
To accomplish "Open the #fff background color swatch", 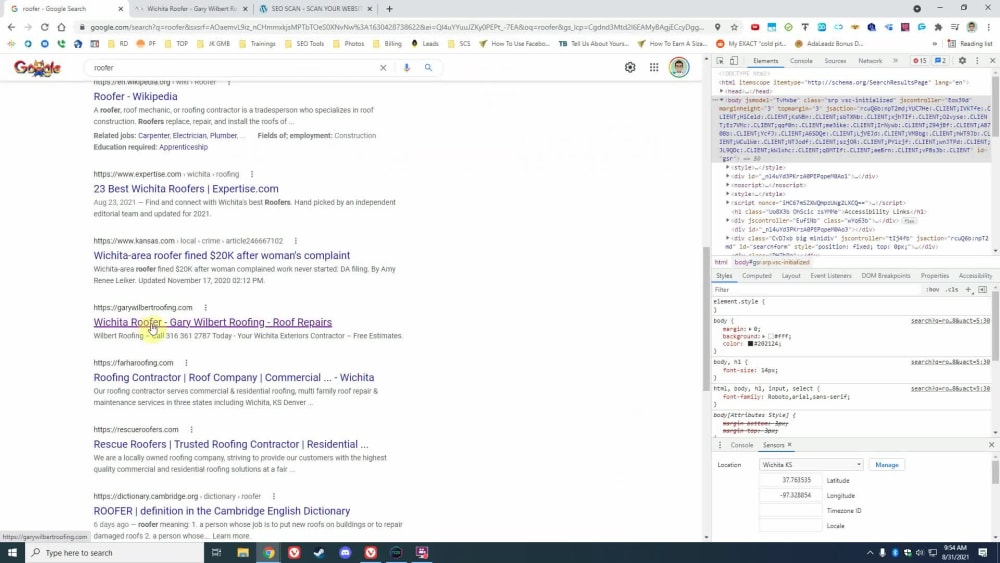I will (770, 336).
